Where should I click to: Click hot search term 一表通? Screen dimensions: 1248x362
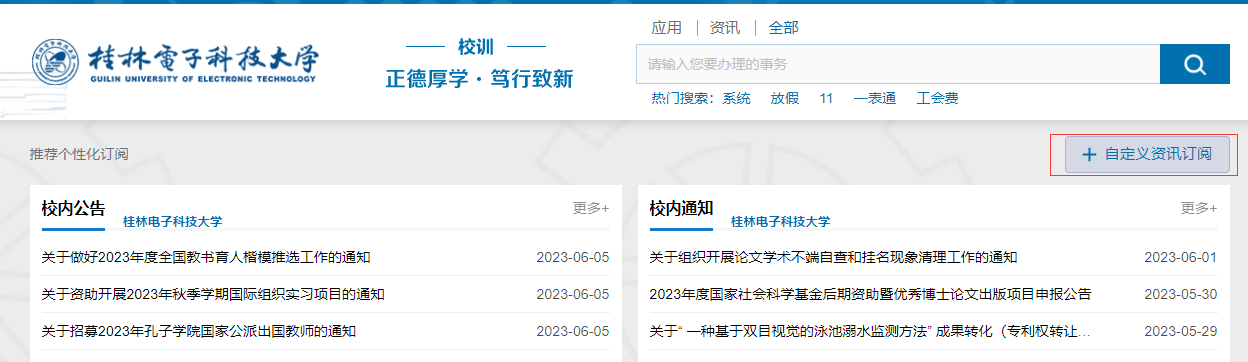(x=875, y=98)
